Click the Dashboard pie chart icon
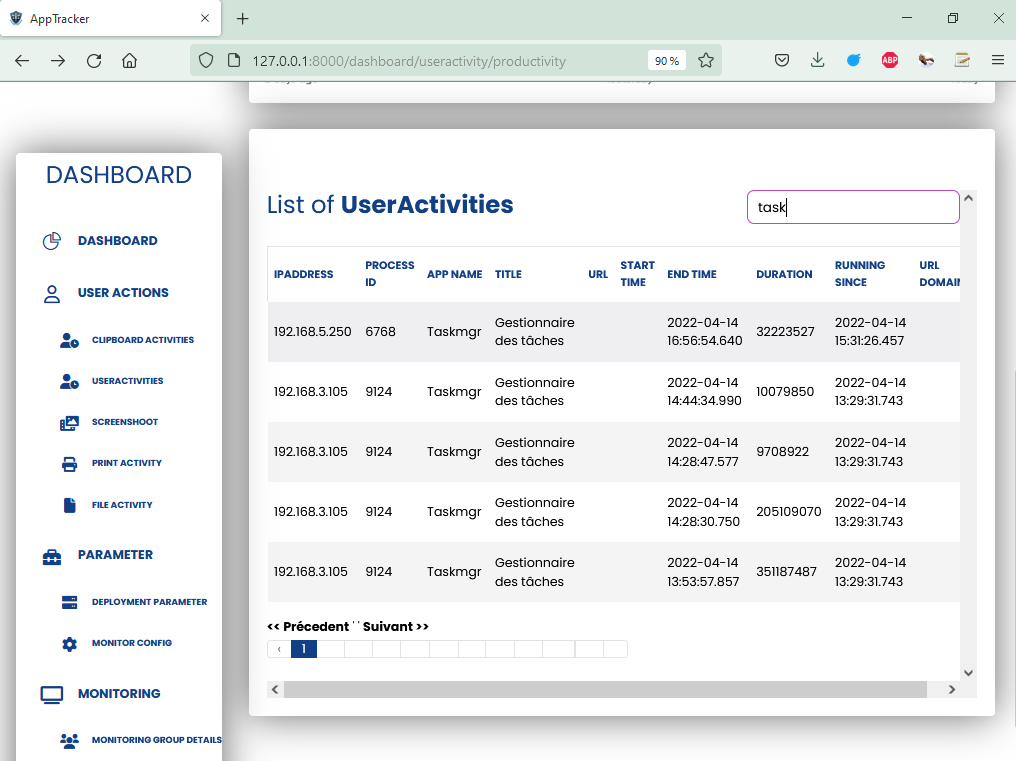The width and height of the screenshot is (1016, 761). pyautogui.click(x=52, y=241)
